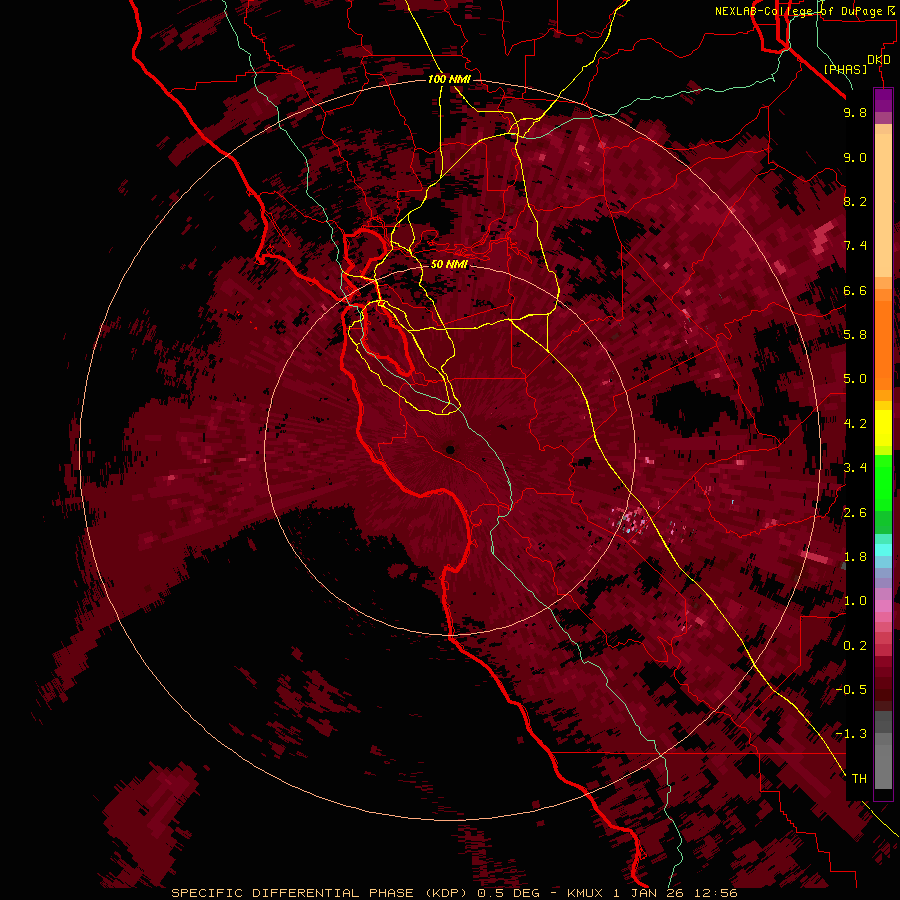Click the 5.0 value on the color scale
The width and height of the screenshot is (900, 900).
[x=855, y=379]
